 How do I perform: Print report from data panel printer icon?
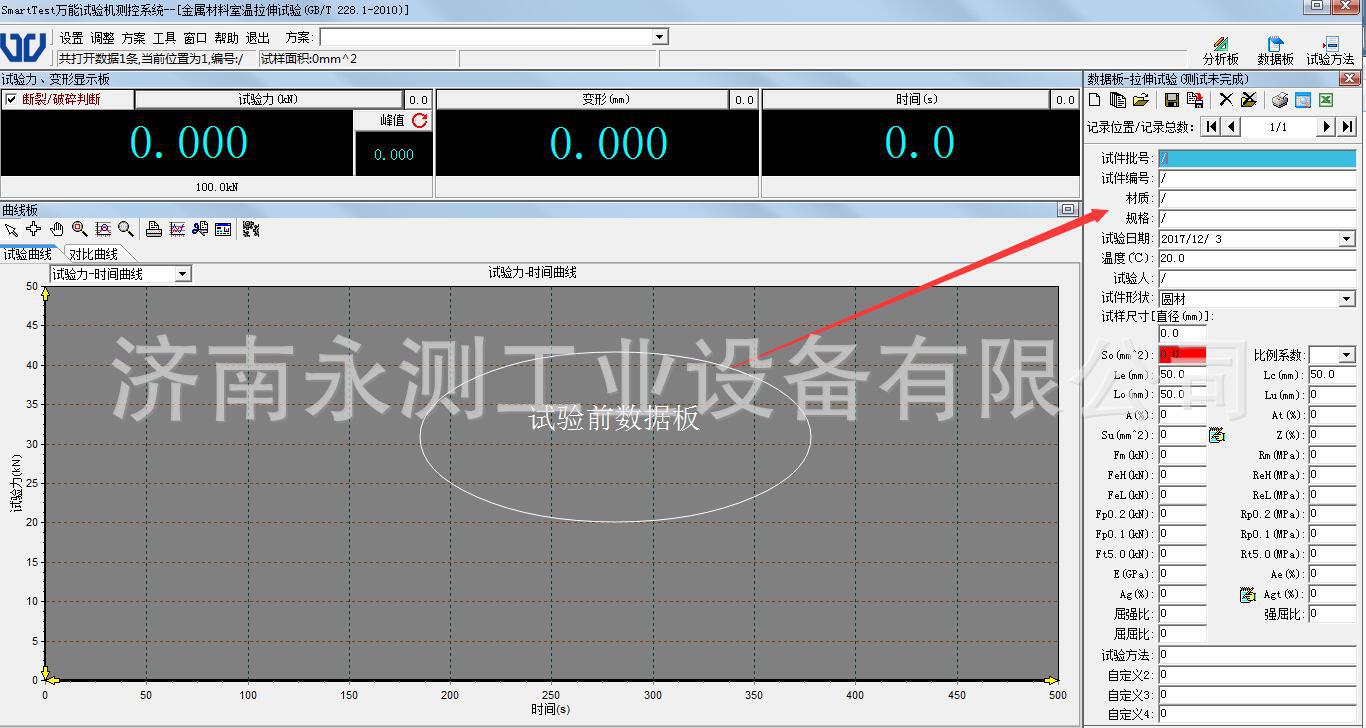click(x=1280, y=100)
